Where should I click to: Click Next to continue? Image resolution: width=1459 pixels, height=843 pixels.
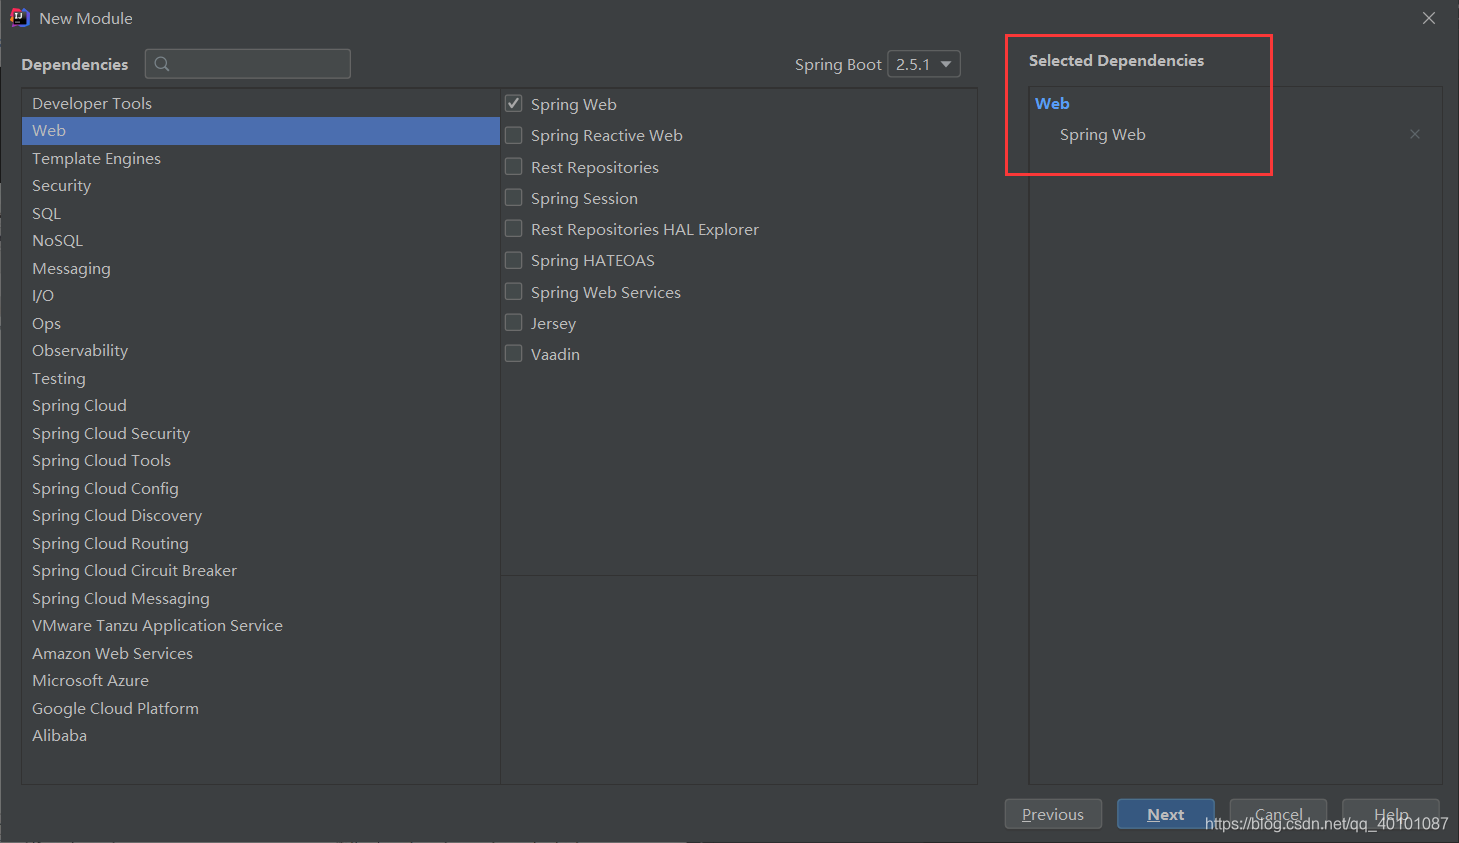click(x=1166, y=814)
